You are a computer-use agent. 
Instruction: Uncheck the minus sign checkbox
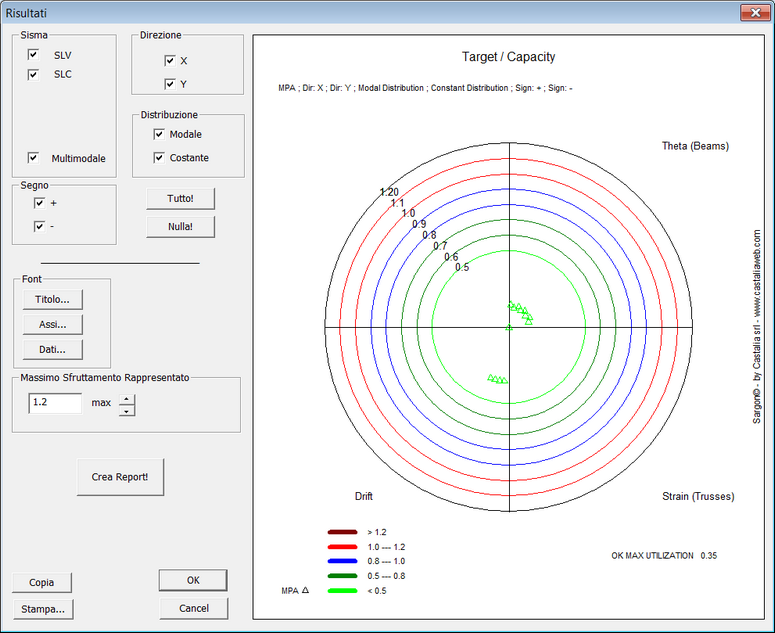[x=40, y=226]
